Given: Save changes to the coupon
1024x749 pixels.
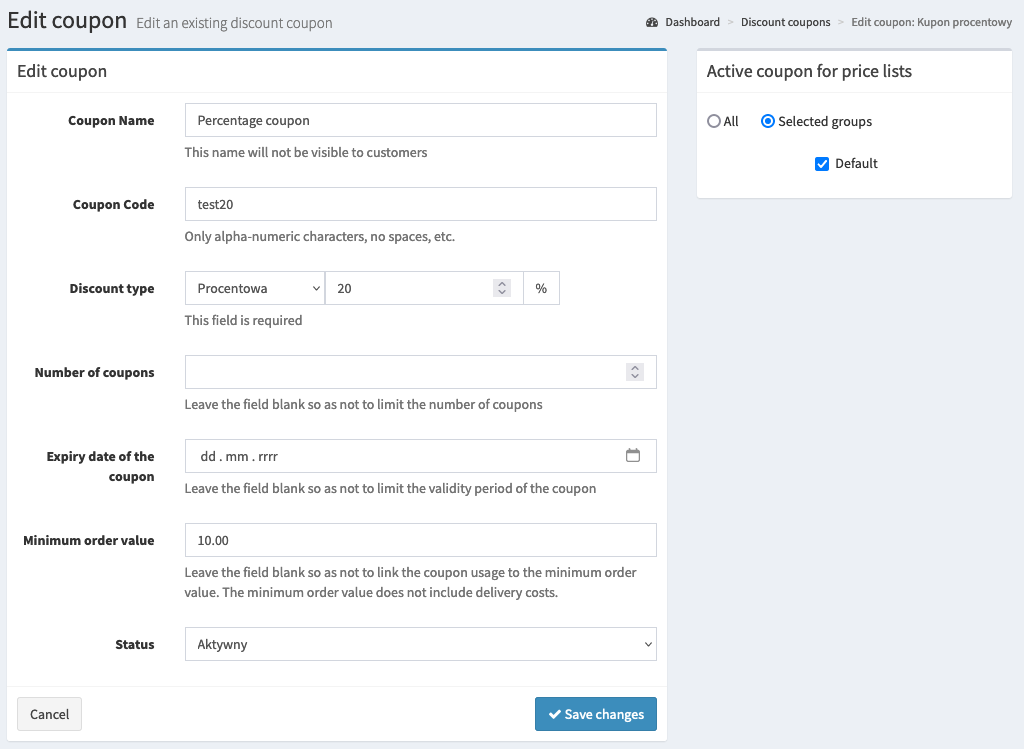Looking at the screenshot, I should coord(596,714).
